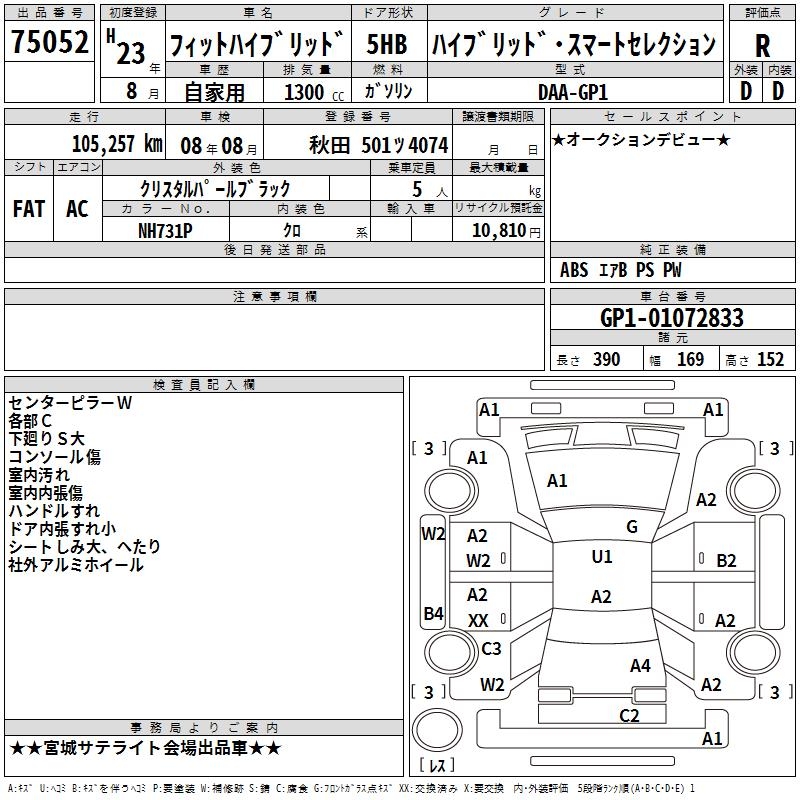Image resolution: width=800 pixels, height=800 pixels.
Task: Click the spare tire circle above レス
Action: pyautogui.click(x=437, y=730)
